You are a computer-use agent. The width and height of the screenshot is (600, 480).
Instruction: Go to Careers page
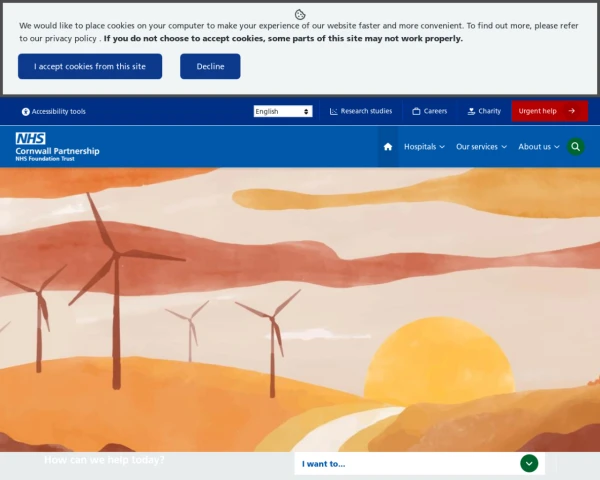pyautogui.click(x=429, y=111)
